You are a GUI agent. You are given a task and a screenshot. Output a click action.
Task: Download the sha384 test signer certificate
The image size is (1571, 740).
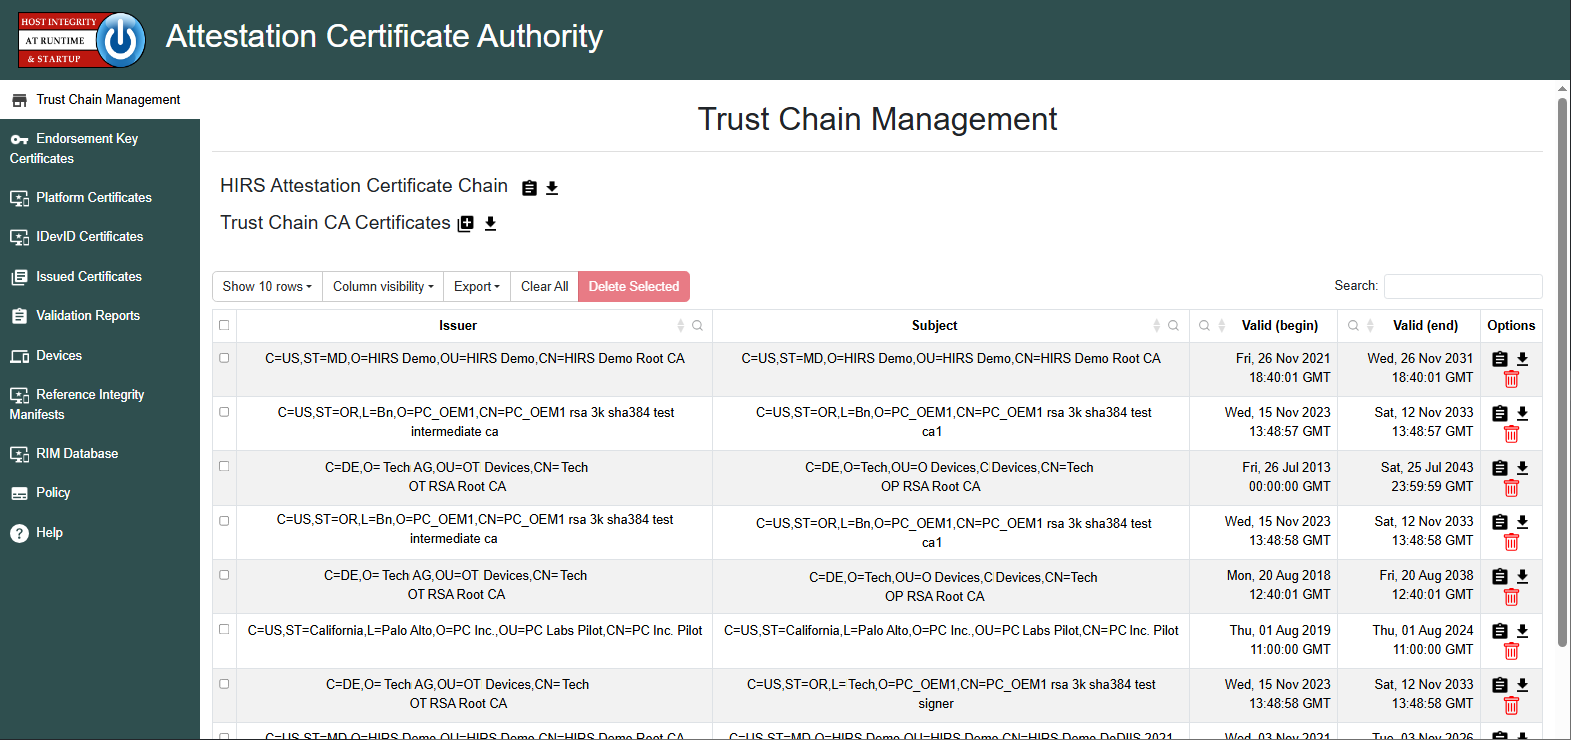point(1523,685)
